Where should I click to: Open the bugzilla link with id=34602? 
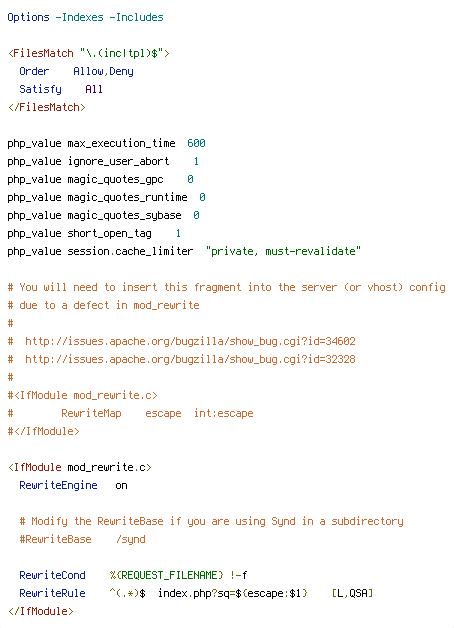coord(190,341)
